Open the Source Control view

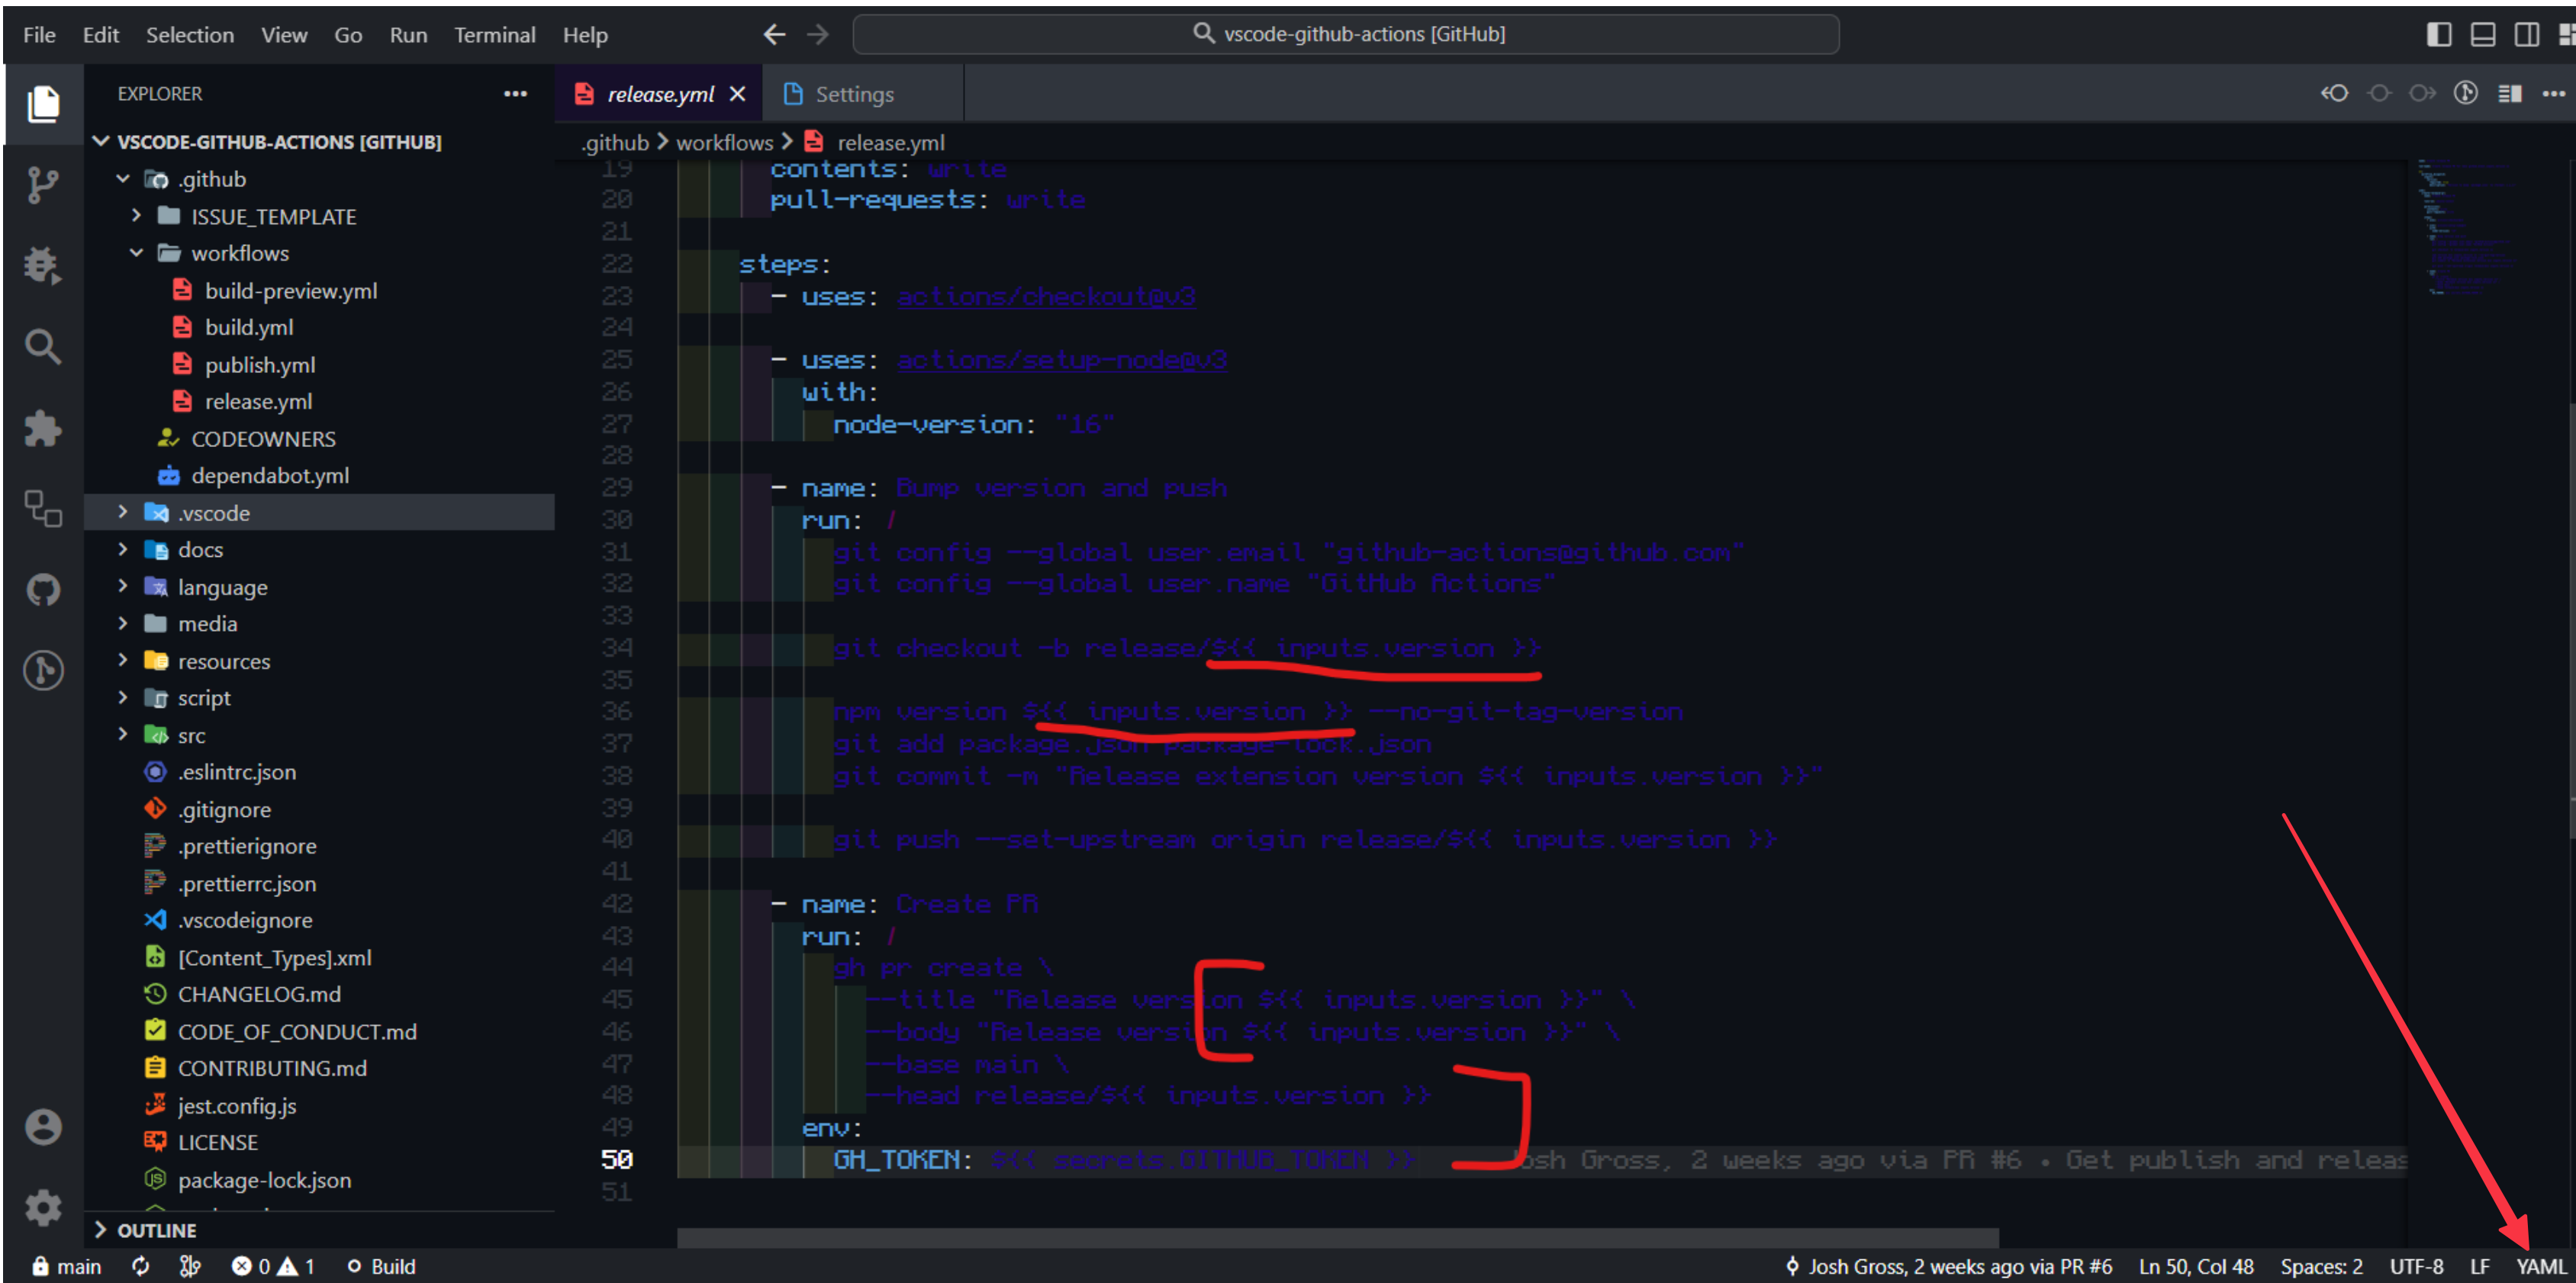(x=43, y=185)
